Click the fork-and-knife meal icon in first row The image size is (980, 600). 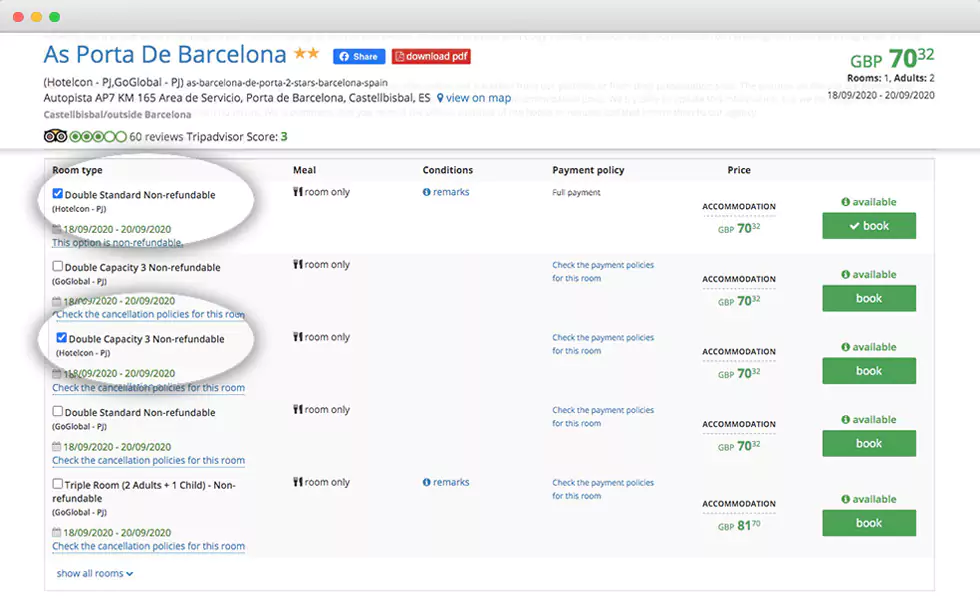pyautogui.click(x=298, y=192)
